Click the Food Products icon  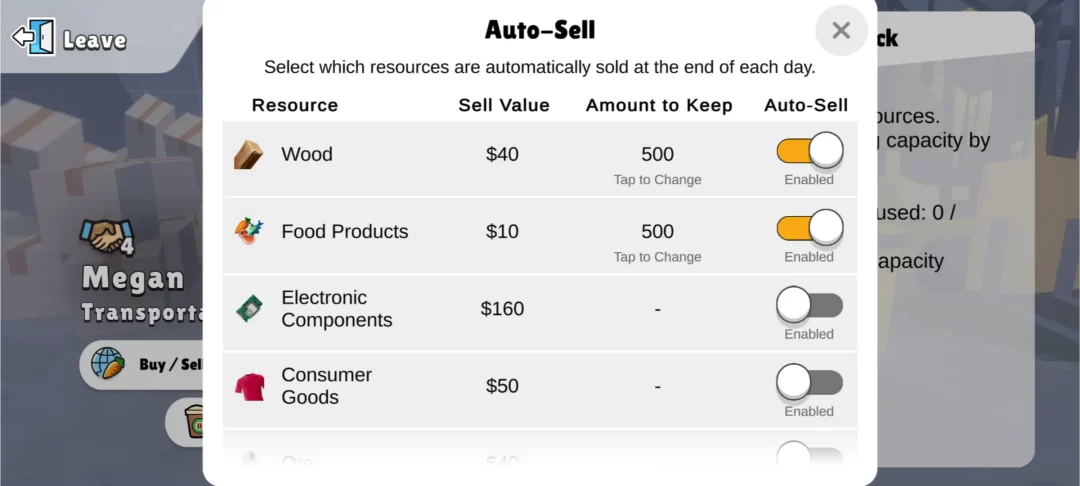pos(248,232)
